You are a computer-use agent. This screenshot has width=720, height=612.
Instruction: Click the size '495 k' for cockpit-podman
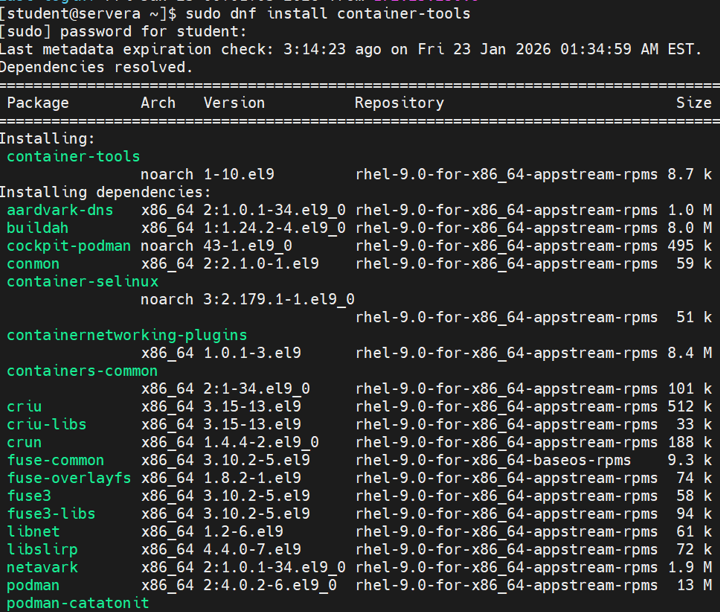coord(689,246)
